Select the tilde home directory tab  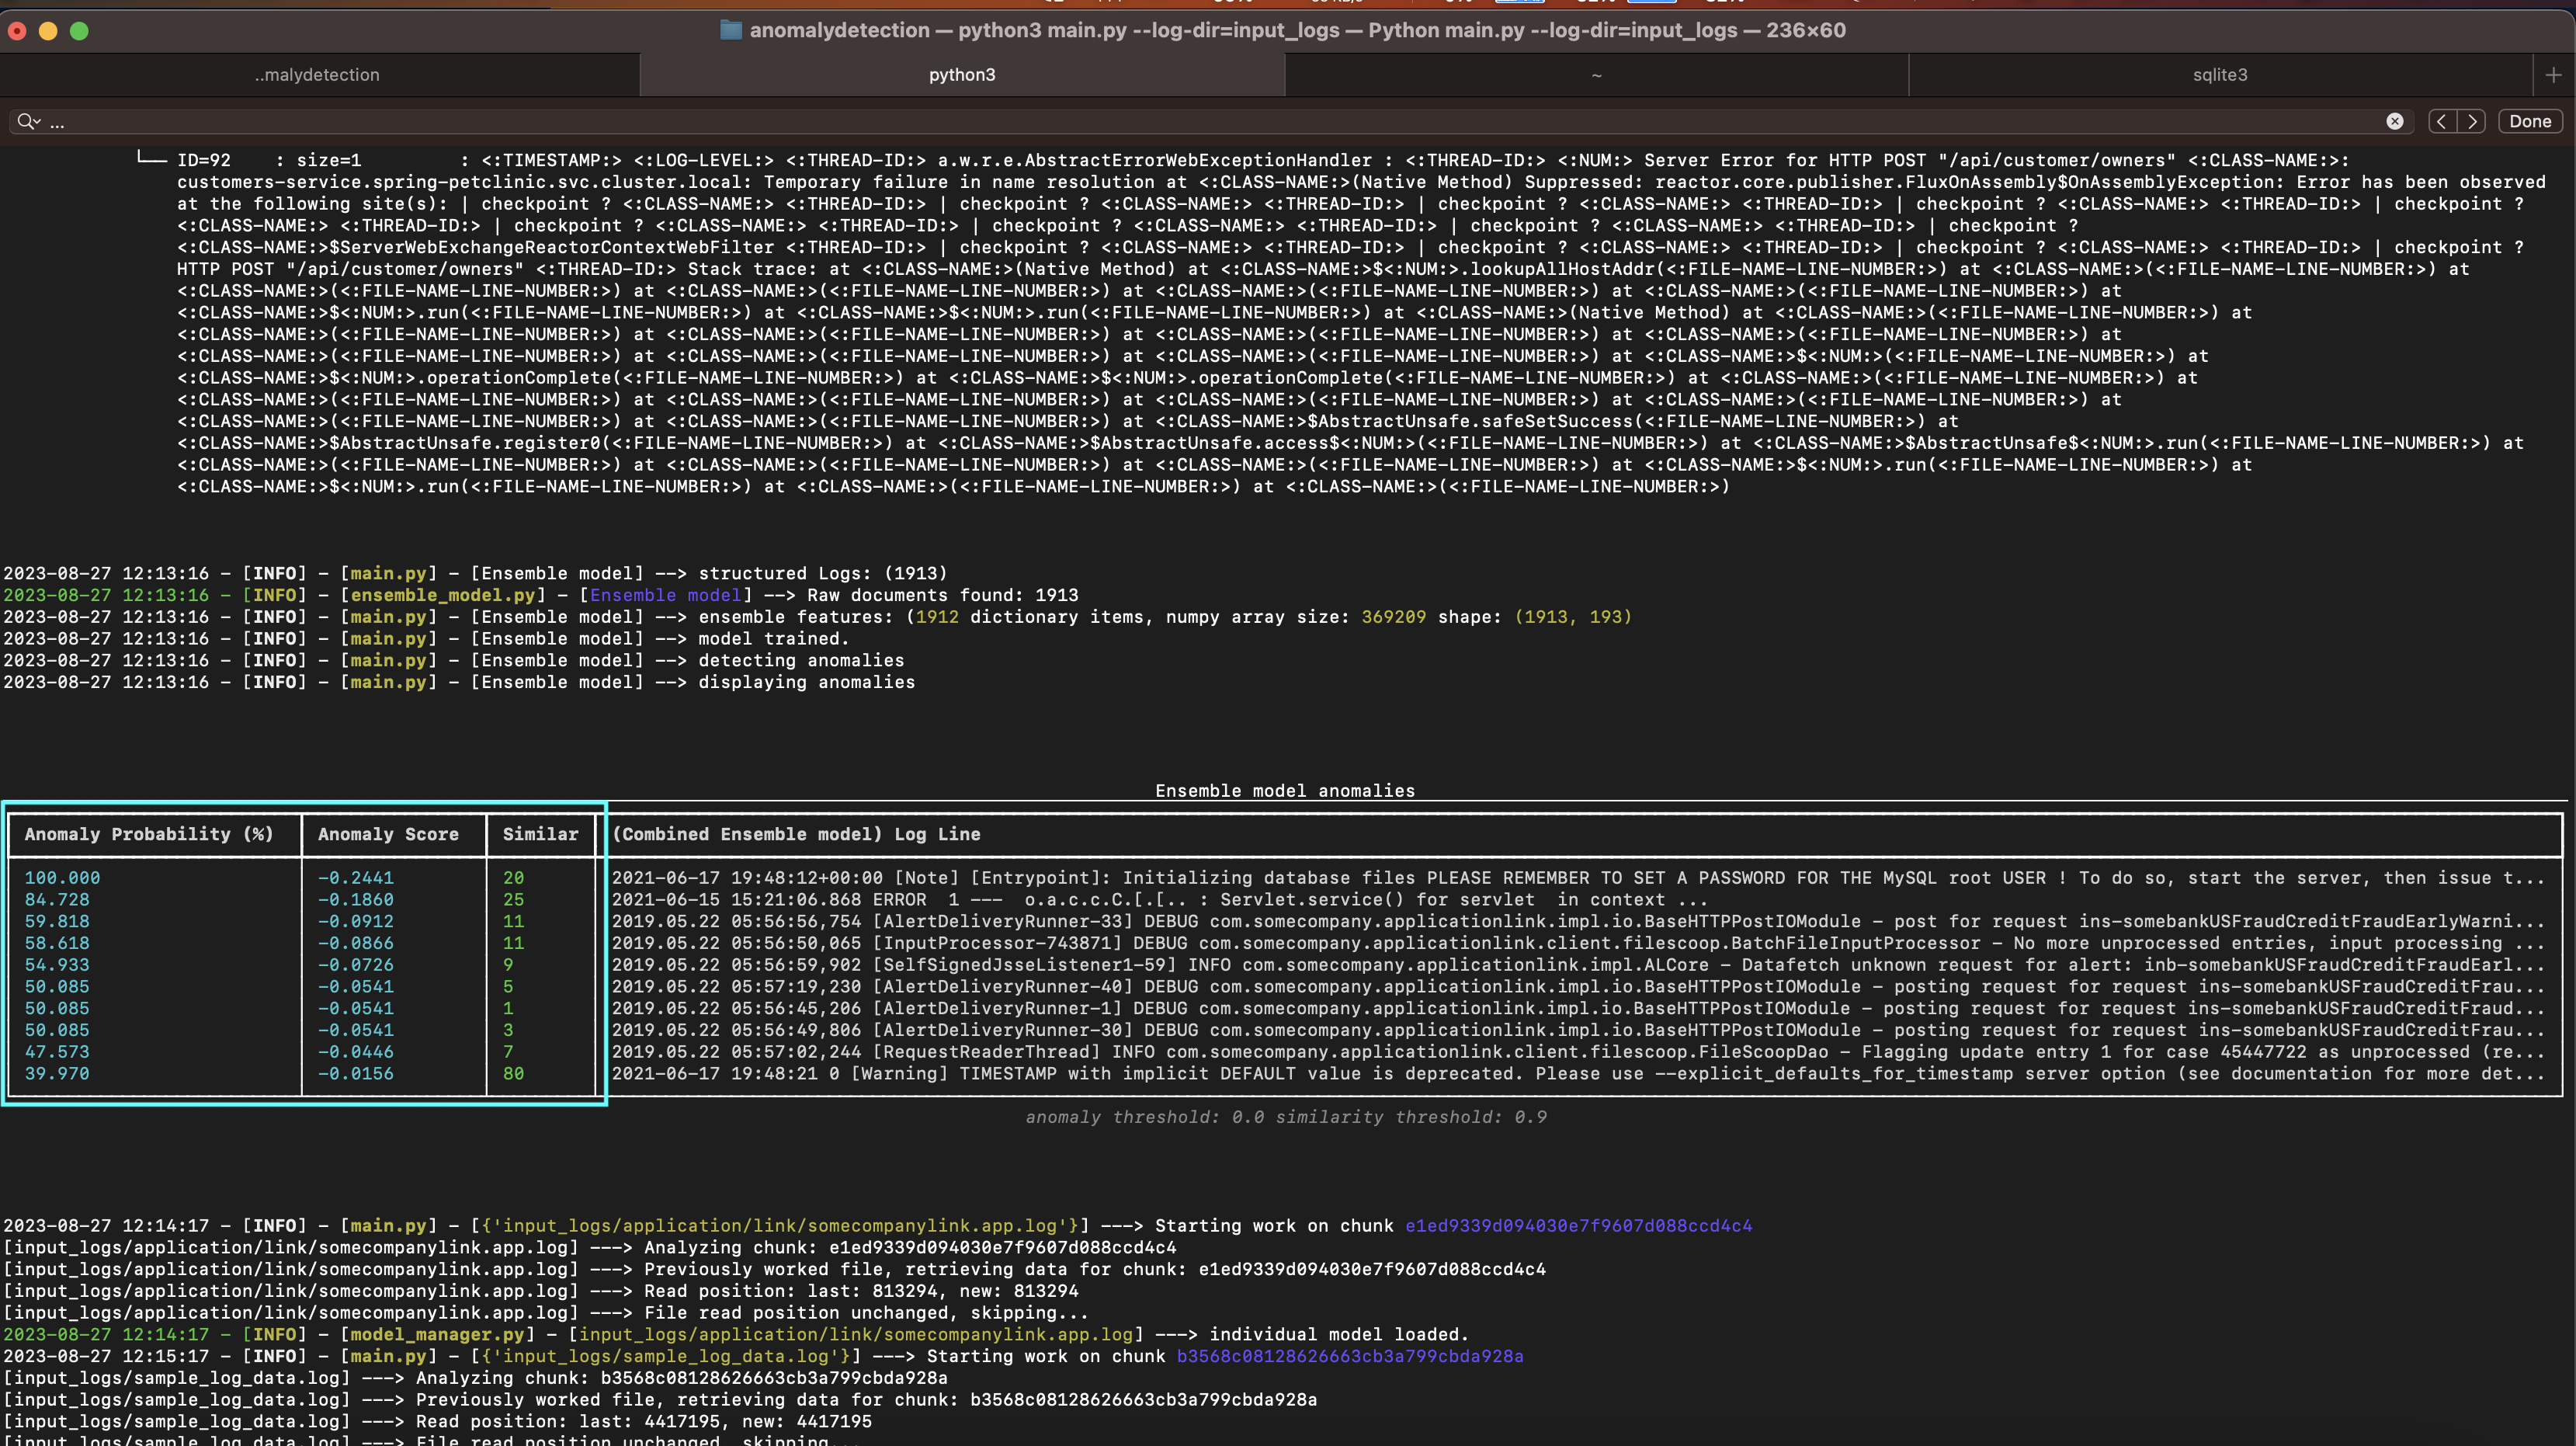point(1596,75)
